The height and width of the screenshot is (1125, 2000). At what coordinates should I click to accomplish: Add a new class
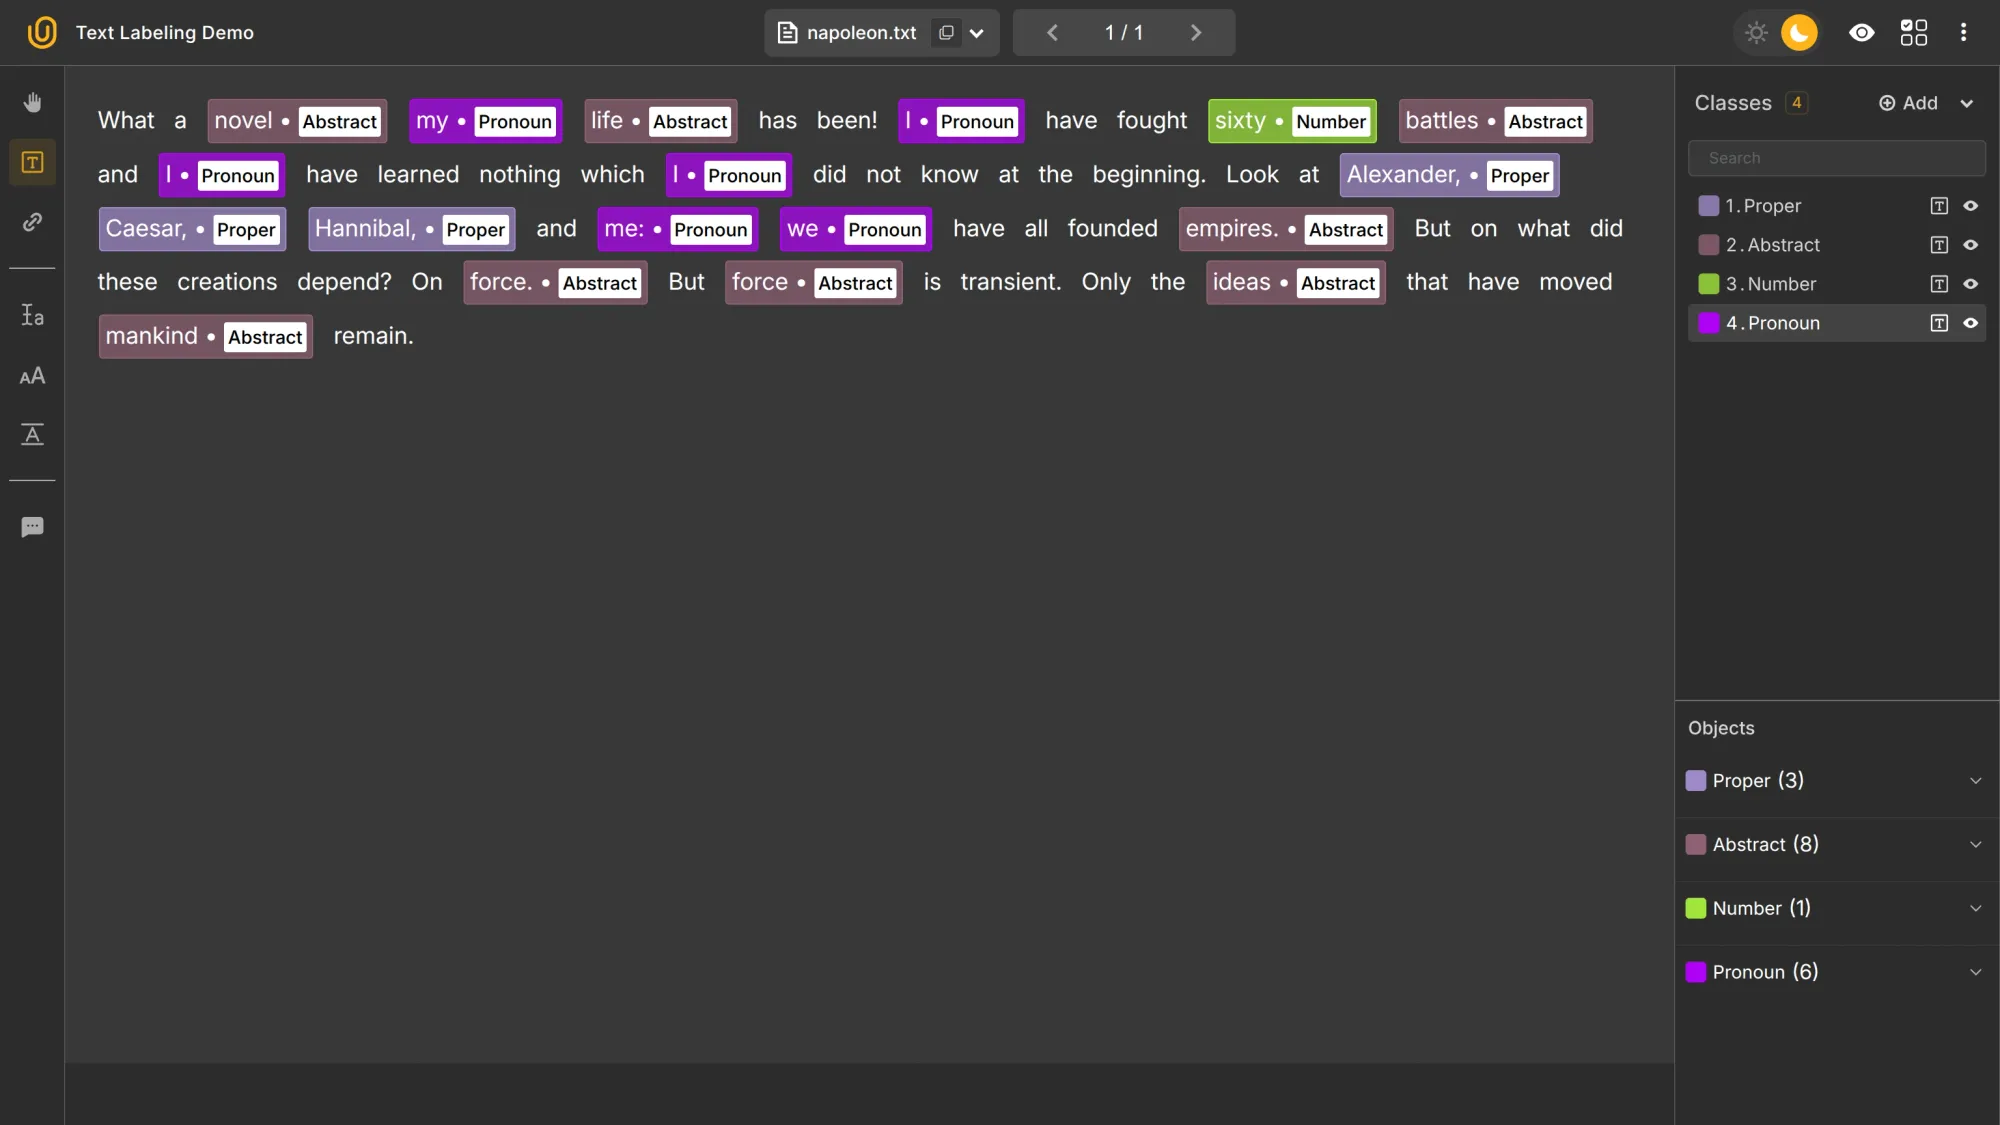pyautogui.click(x=1908, y=103)
